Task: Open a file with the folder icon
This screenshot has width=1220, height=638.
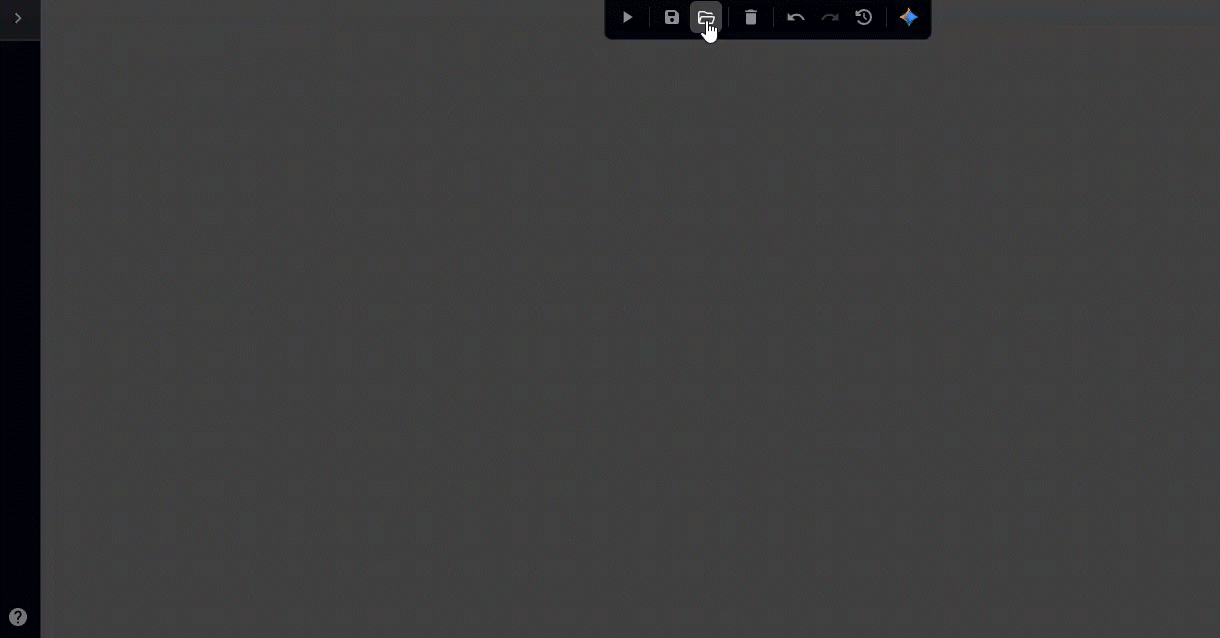Action: pyautogui.click(x=706, y=17)
